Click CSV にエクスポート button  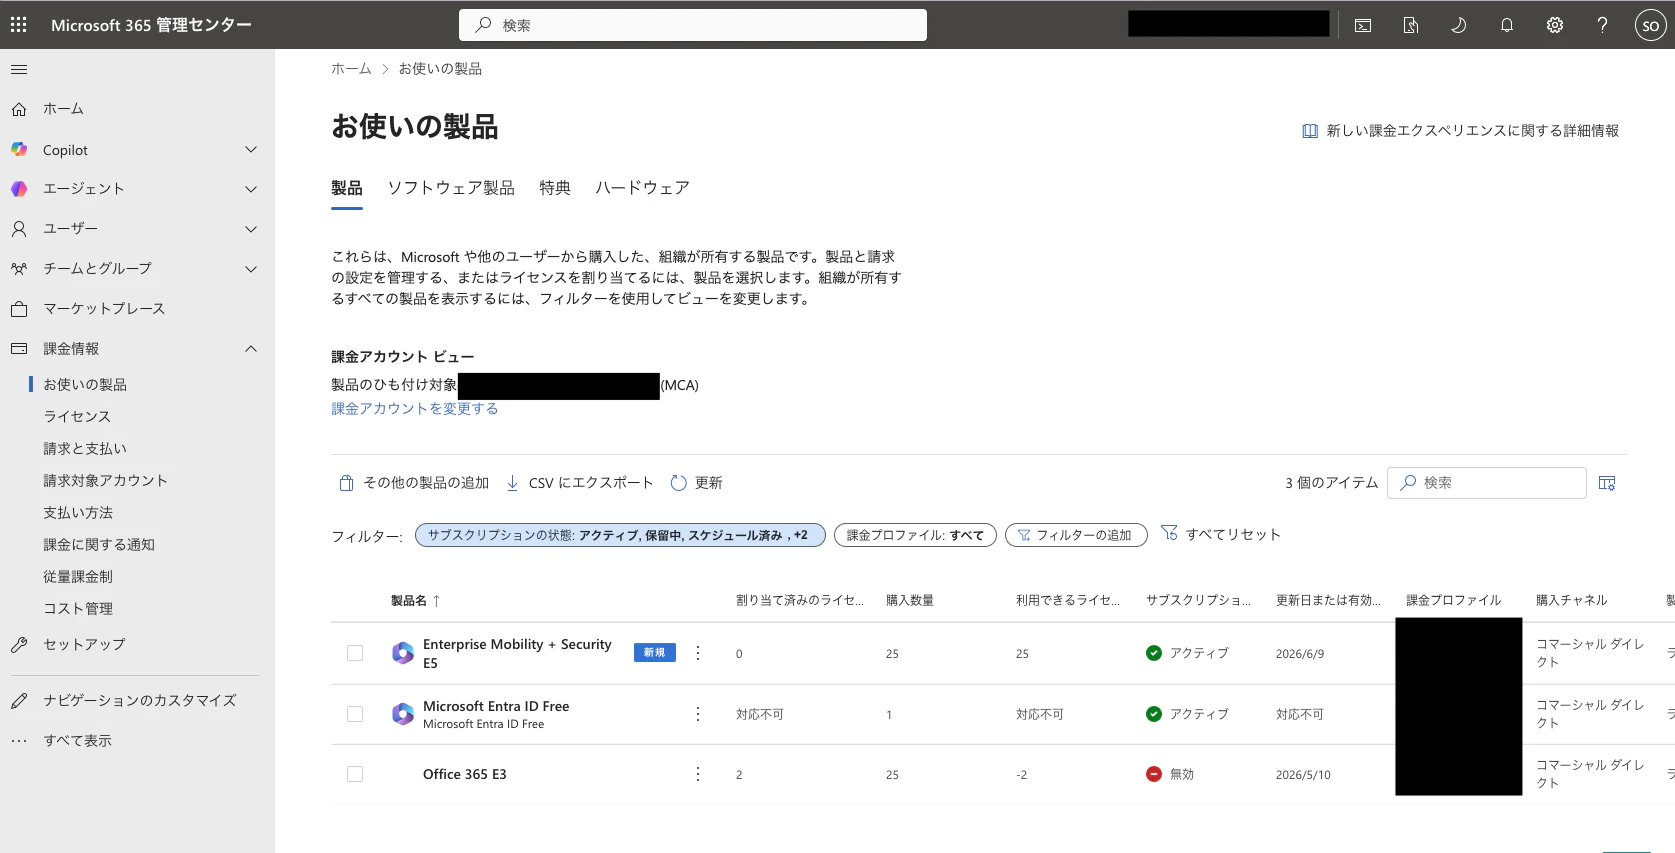(579, 483)
